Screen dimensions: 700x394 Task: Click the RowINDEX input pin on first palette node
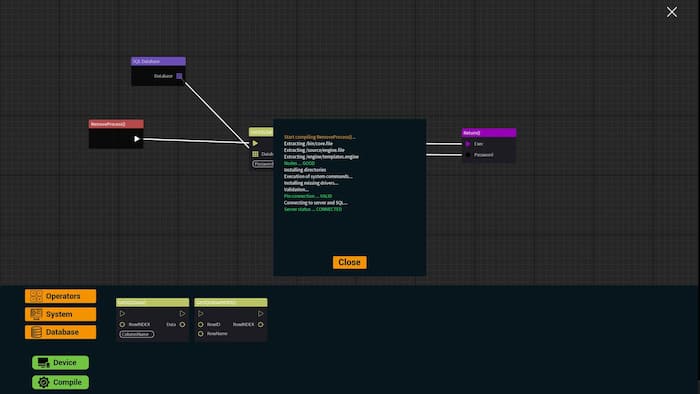tap(122, 324)
